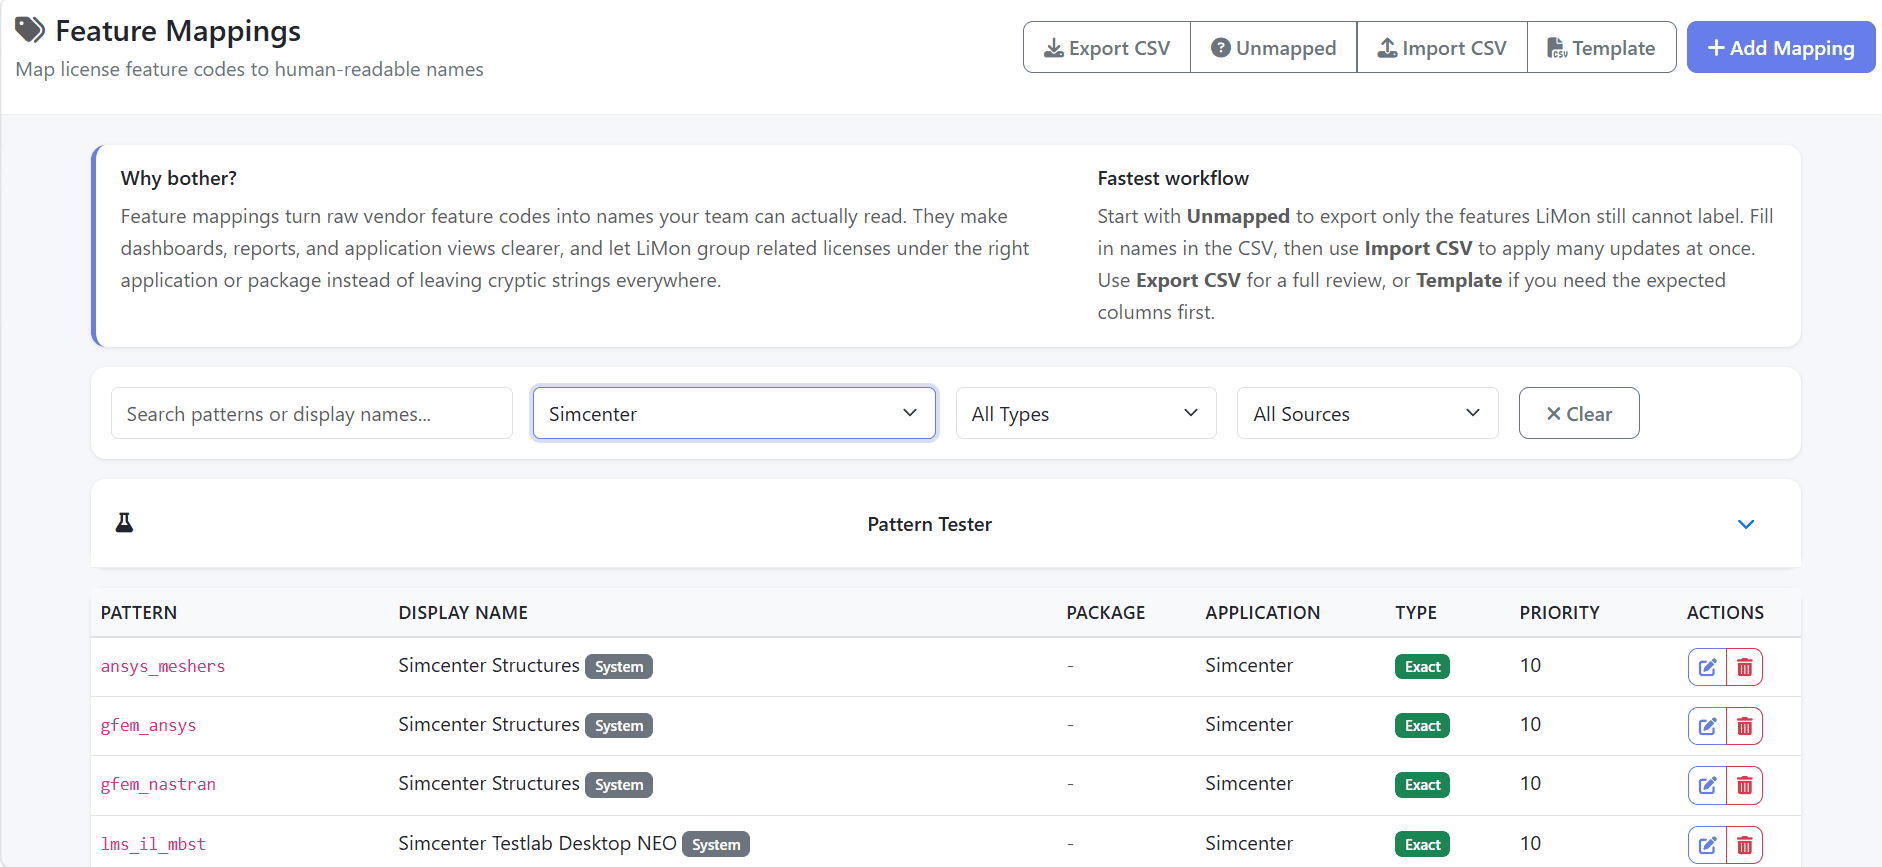This screenshot has height=867, width=1882.
Task: Delete the lms_il_mbst mapping
Action: (x=1744, y=845)
